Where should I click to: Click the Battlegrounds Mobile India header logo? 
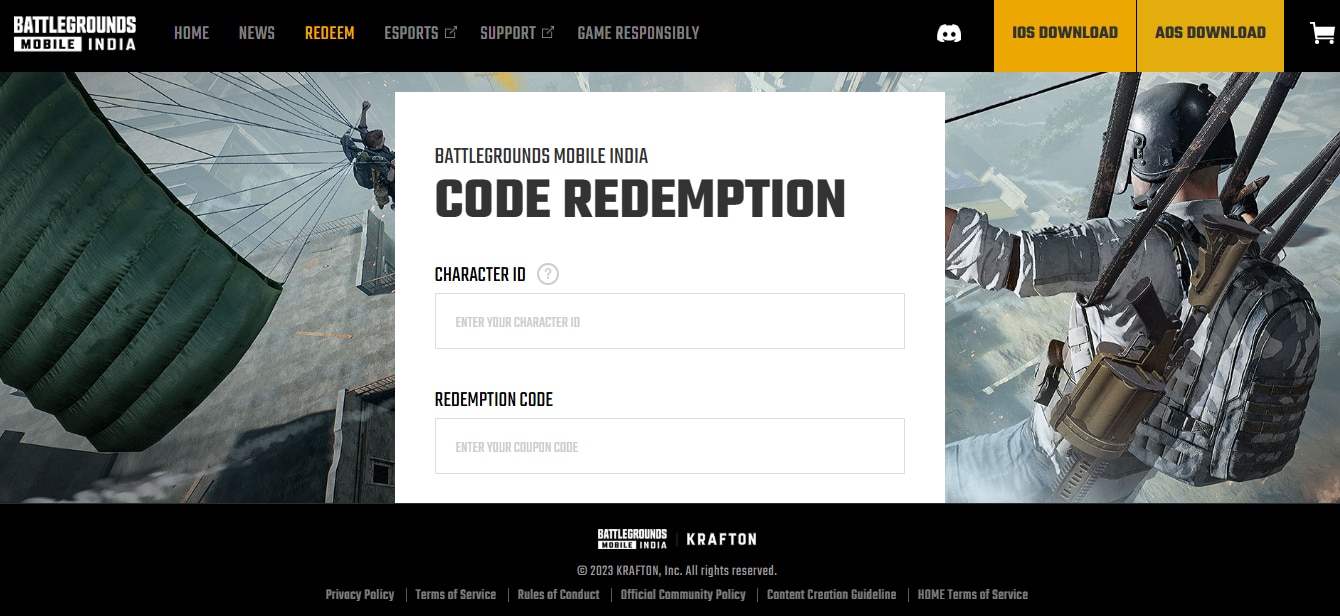tap(75, 33)
